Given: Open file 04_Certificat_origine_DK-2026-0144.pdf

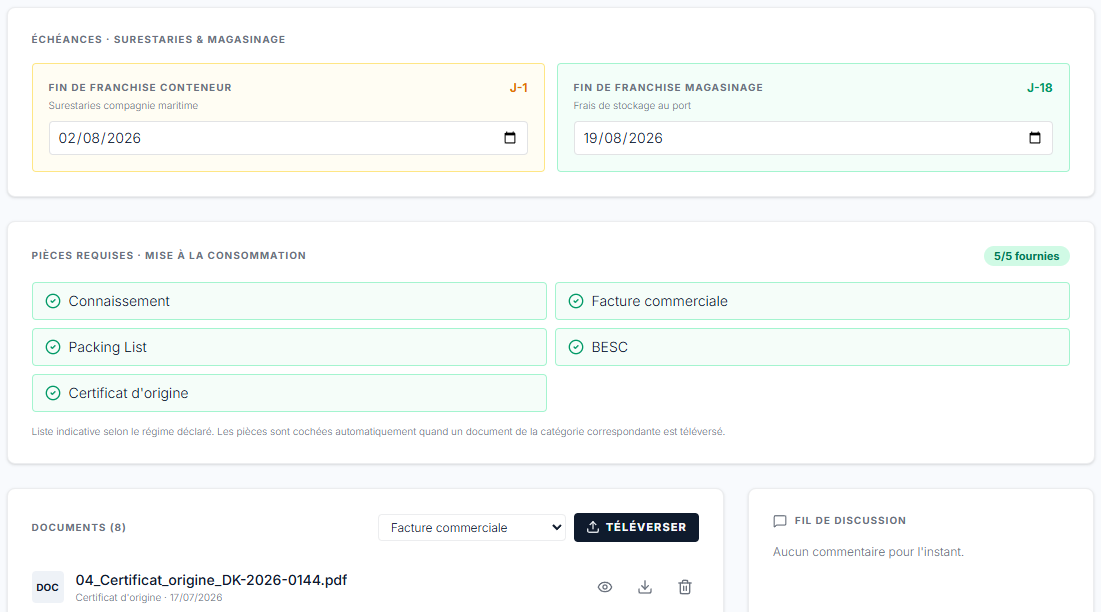Looking at the screenshot, I should pos(211,580).
